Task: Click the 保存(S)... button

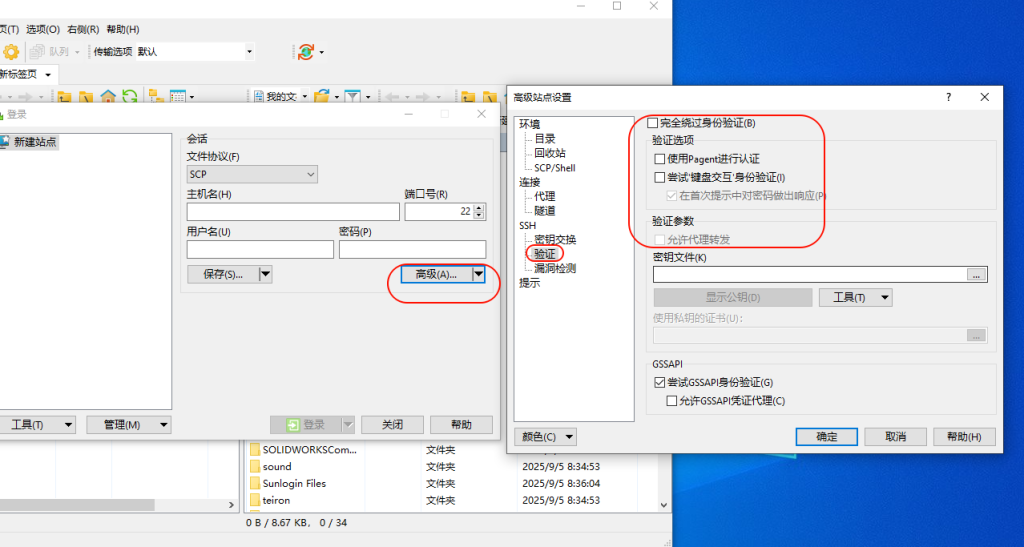Action: [223, 274]
